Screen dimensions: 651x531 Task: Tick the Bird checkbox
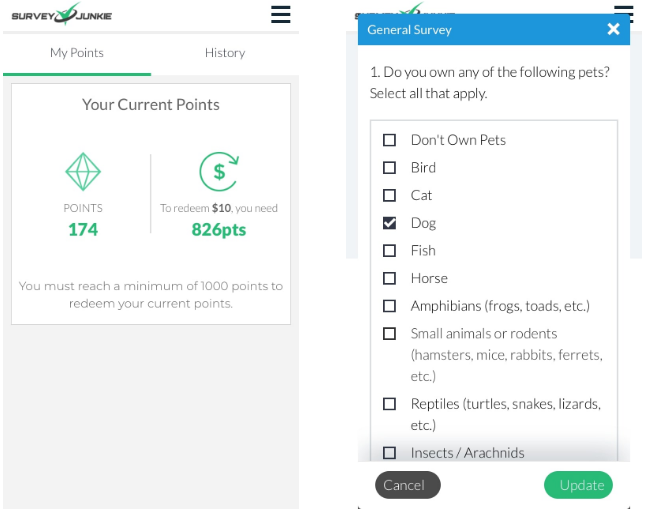click(389, 168)
